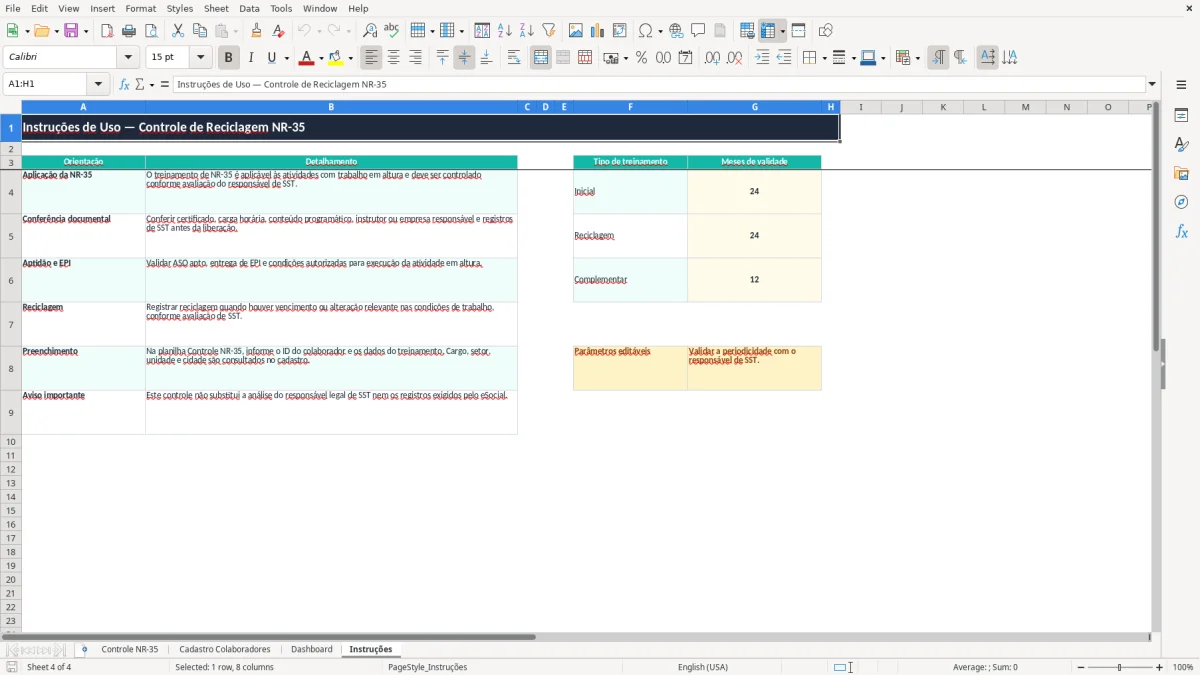Screen dimensions: 1200x675
Task: Click the Insert Hyperlink icon
Action: click(676, 31)
